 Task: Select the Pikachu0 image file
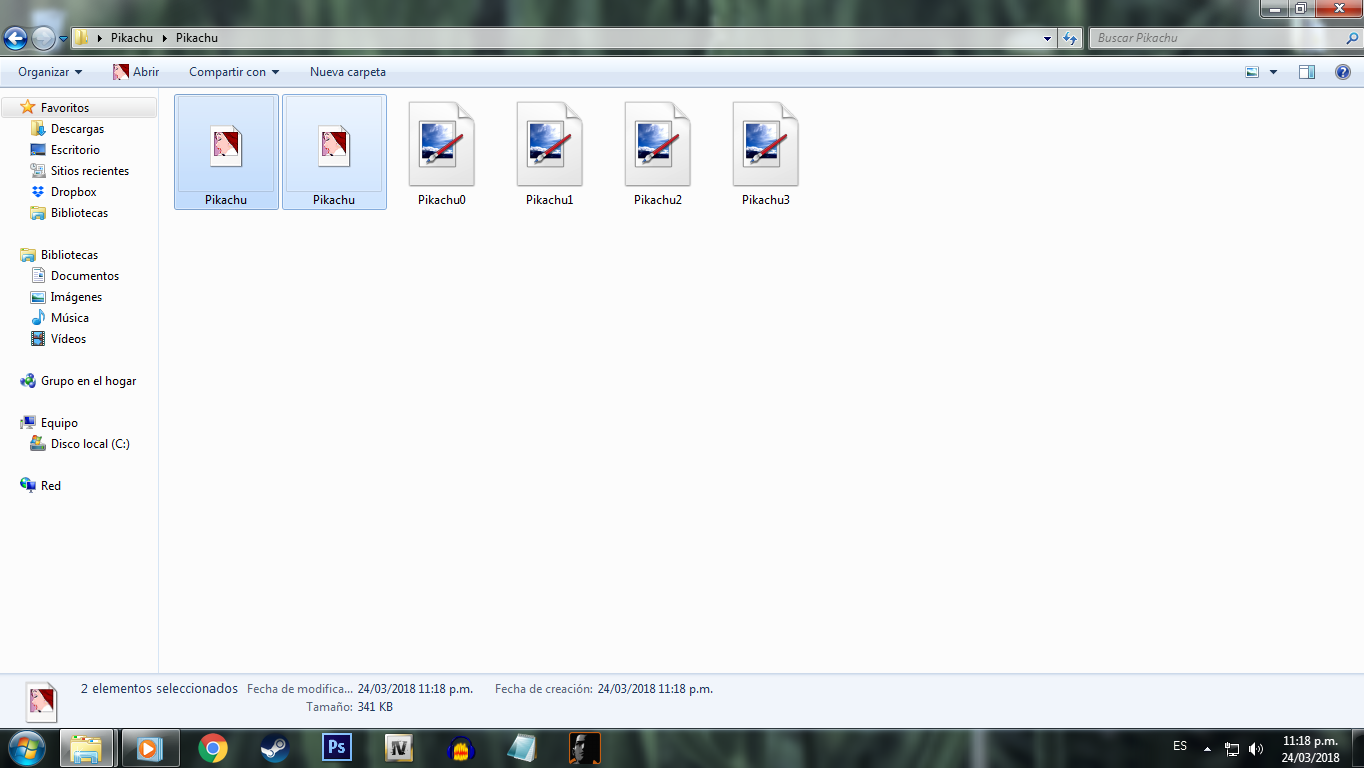tap(442, 153)
